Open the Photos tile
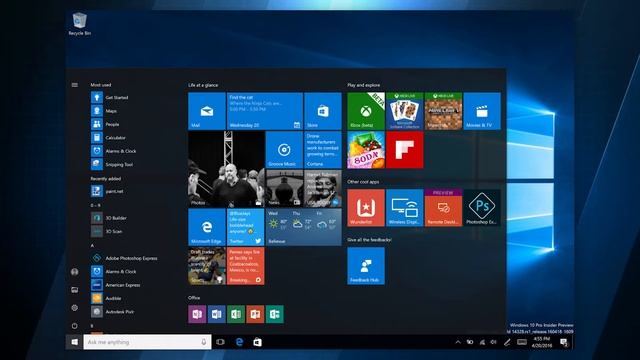The height and width of the screenshot is (360, 640). point(226,169)
